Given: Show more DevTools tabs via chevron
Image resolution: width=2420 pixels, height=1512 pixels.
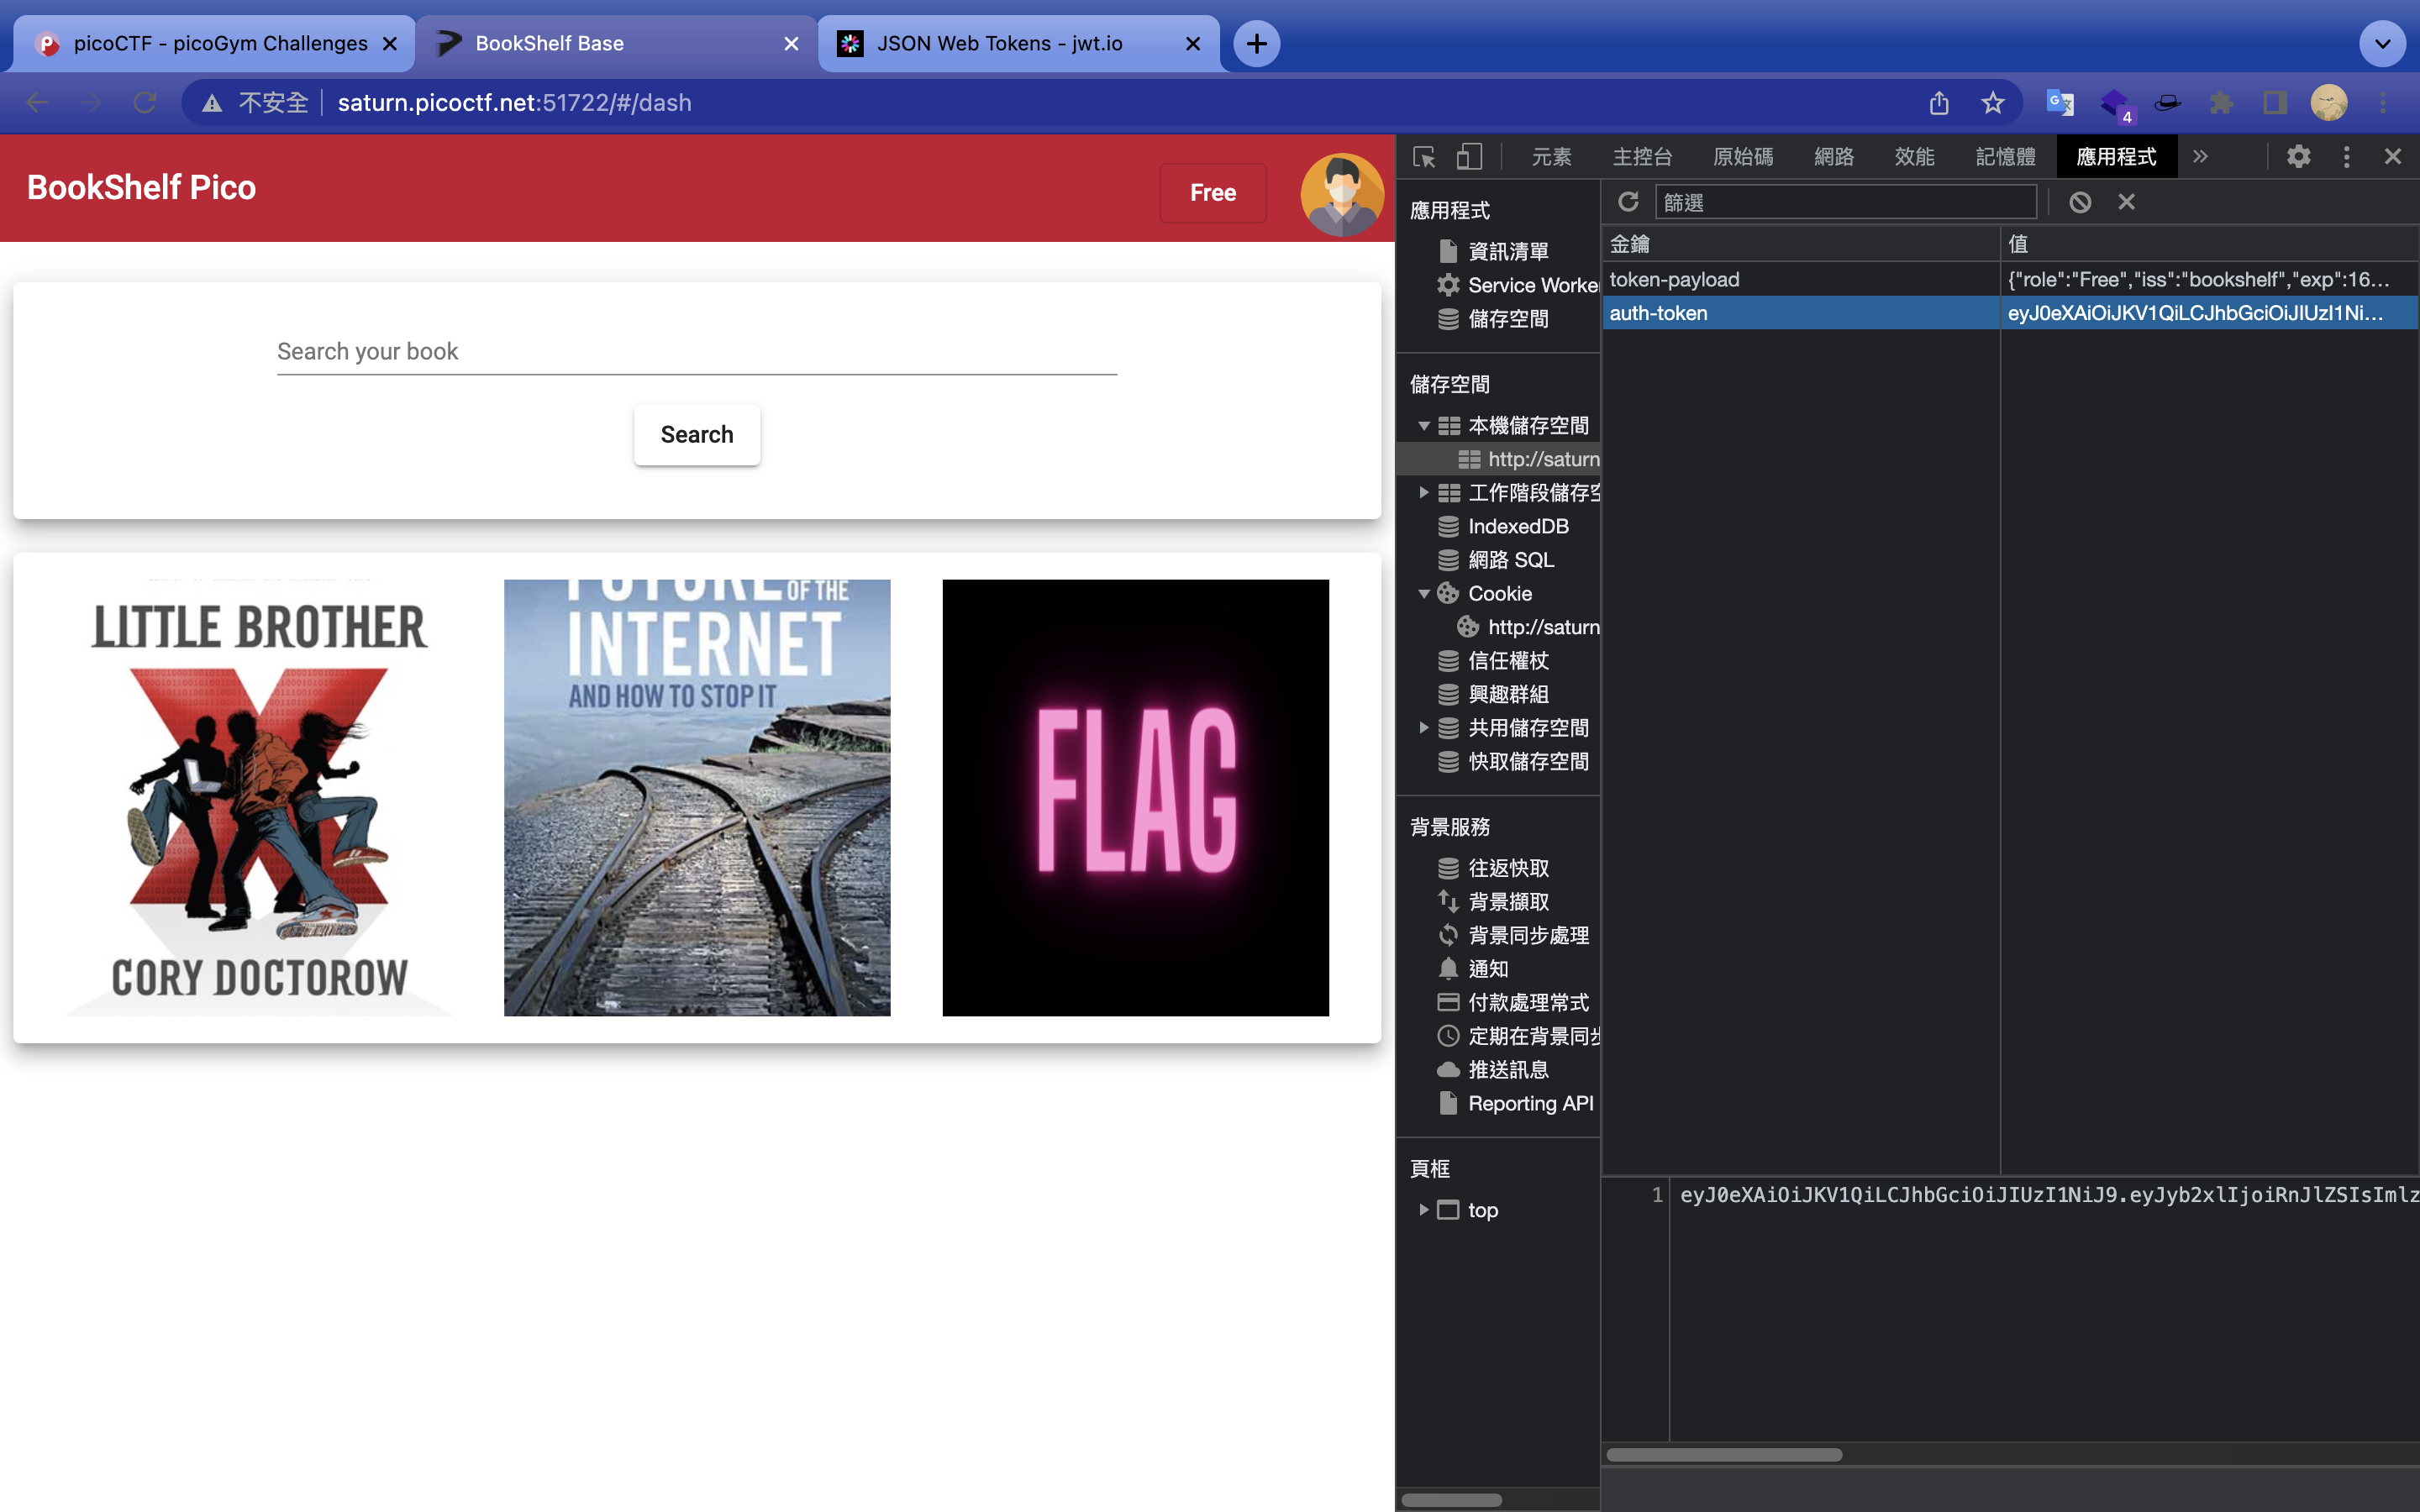Looking at the screenshot, I should pos(2200,157).
